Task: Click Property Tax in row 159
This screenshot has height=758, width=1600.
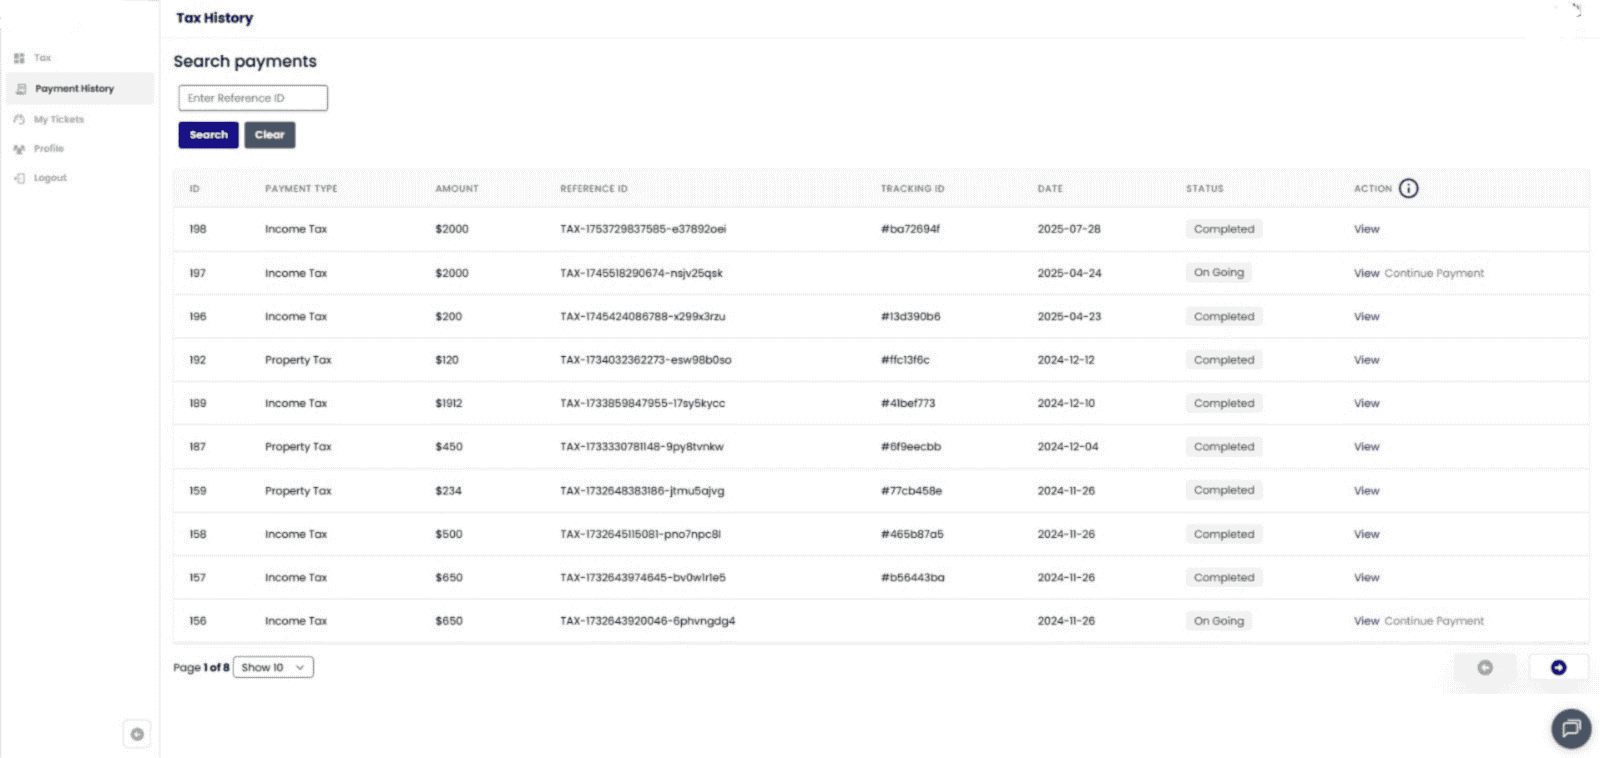Action: point(298,491)
